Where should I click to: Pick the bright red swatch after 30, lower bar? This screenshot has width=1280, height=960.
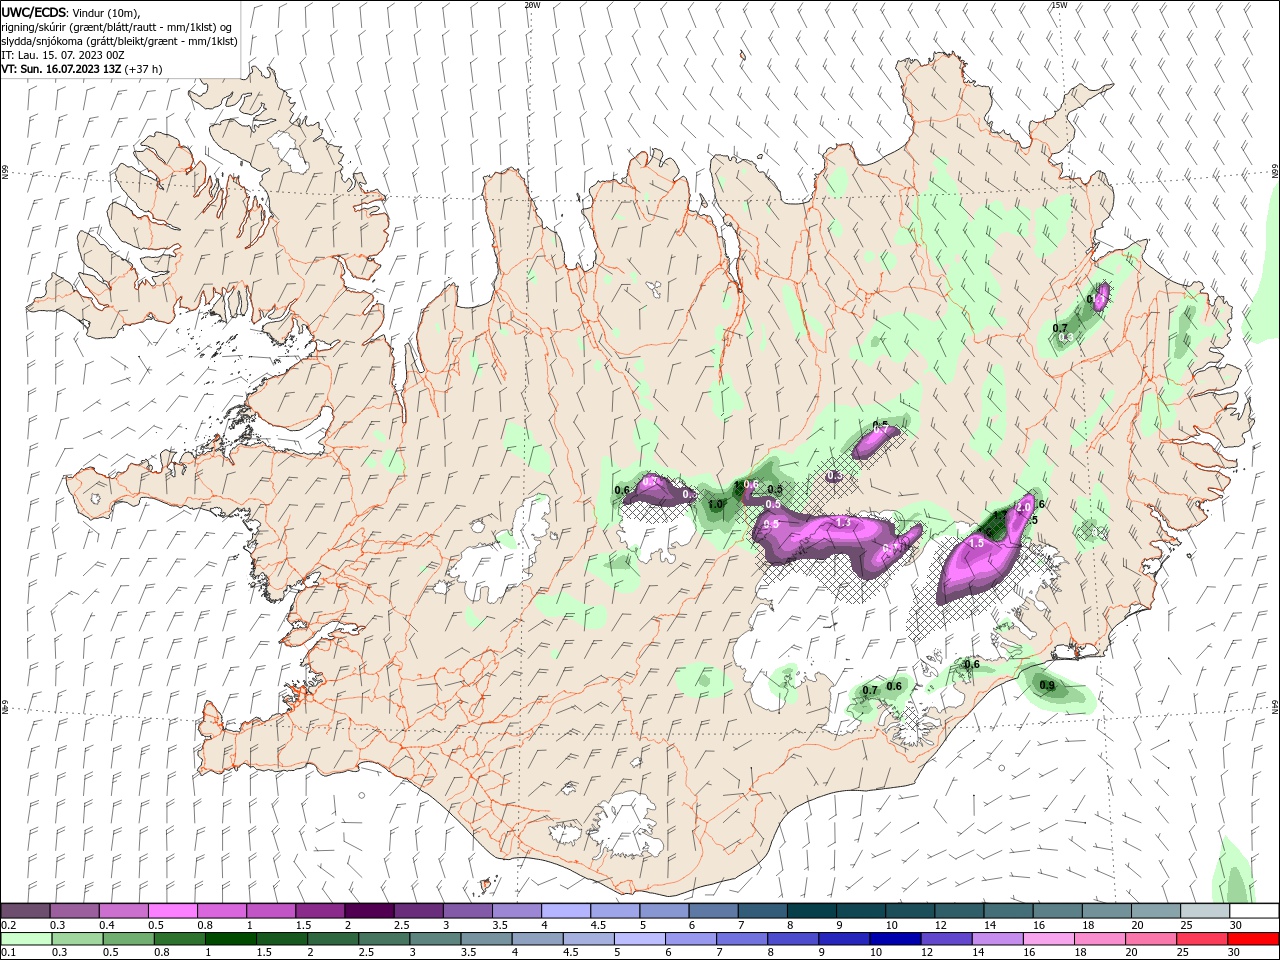pyautogui.click(x=1253, y=939)
